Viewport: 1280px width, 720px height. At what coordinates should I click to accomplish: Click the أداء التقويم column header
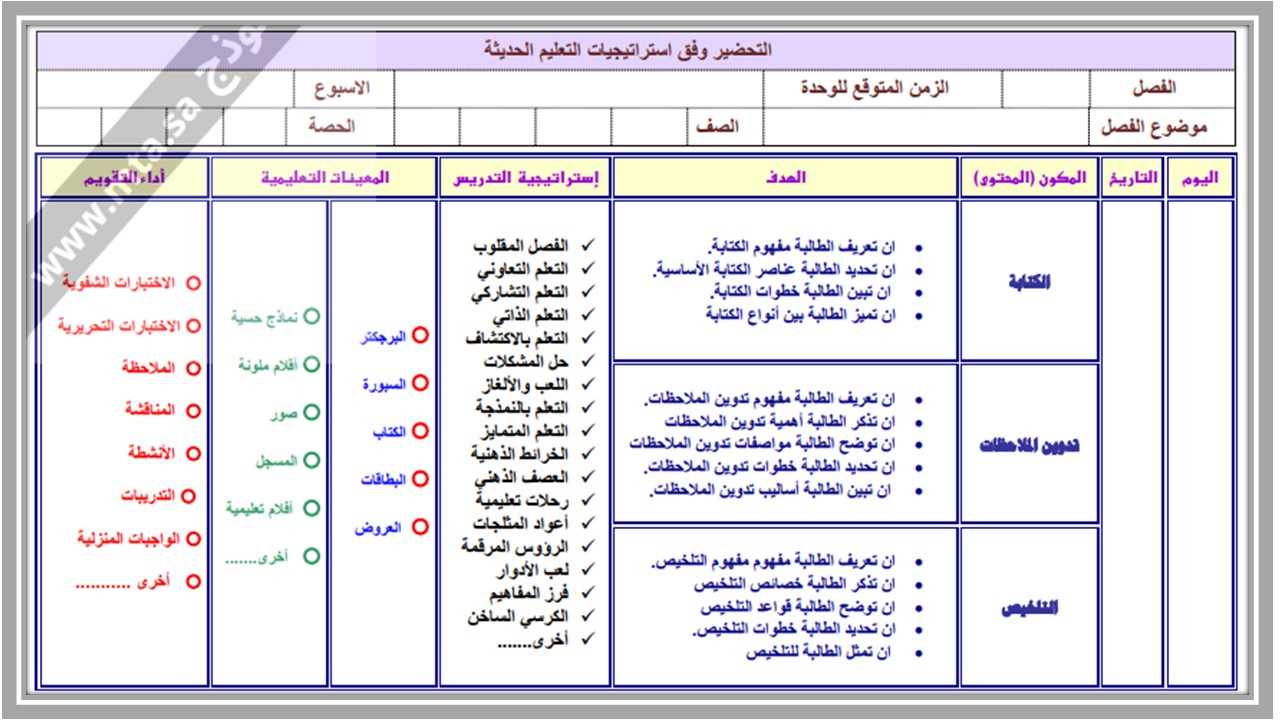(125, 178)
